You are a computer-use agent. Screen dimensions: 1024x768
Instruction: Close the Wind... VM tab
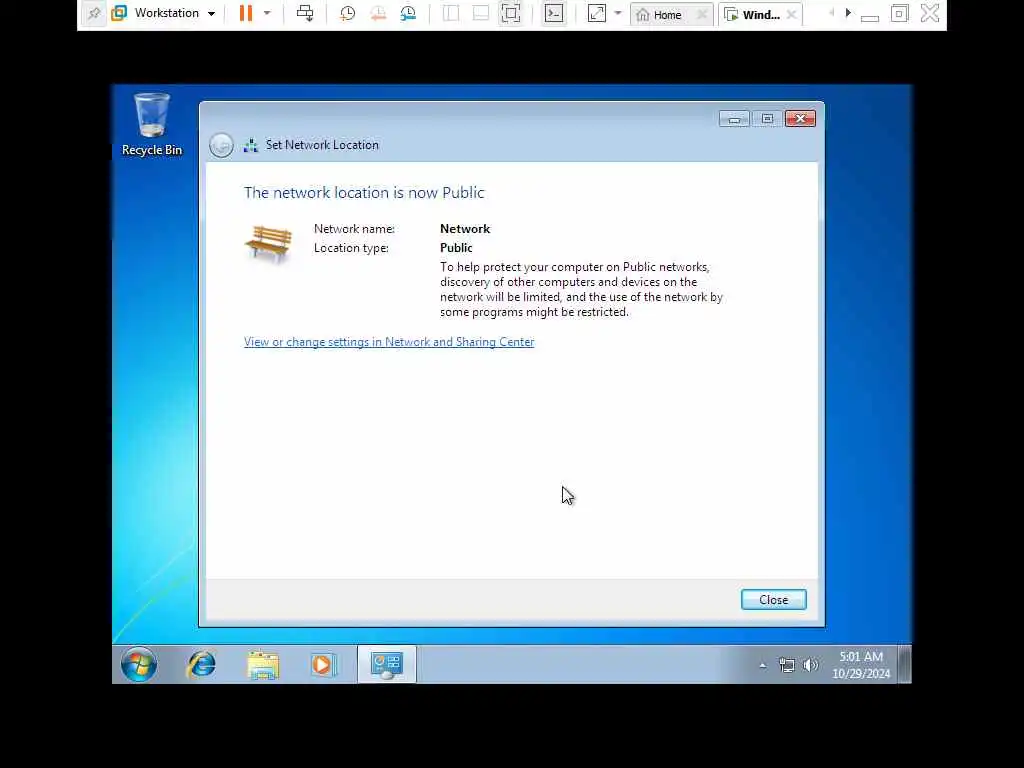(x=792, y=14)
